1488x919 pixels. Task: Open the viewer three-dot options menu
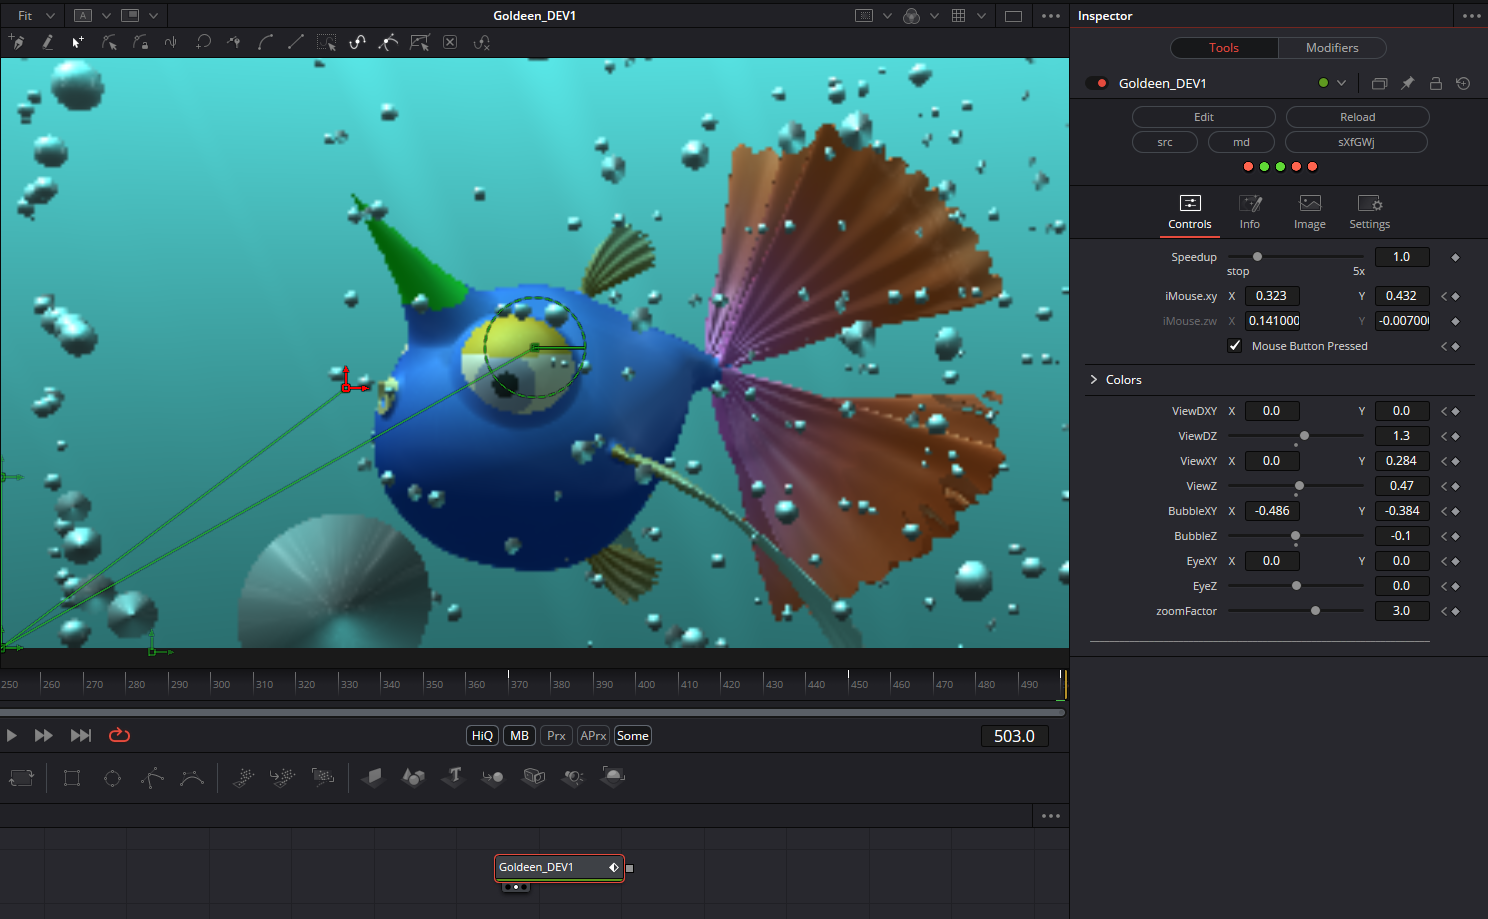[x=1050, y=16]
